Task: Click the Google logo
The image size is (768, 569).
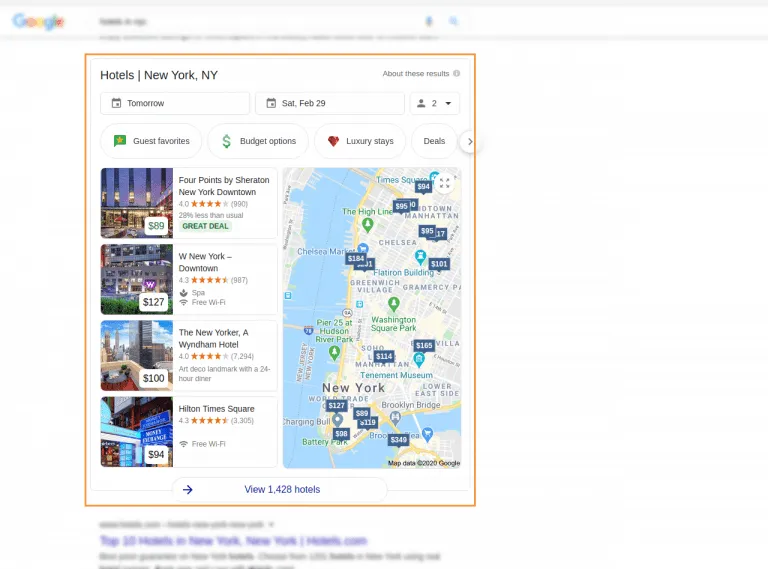Action: point(38,22)
